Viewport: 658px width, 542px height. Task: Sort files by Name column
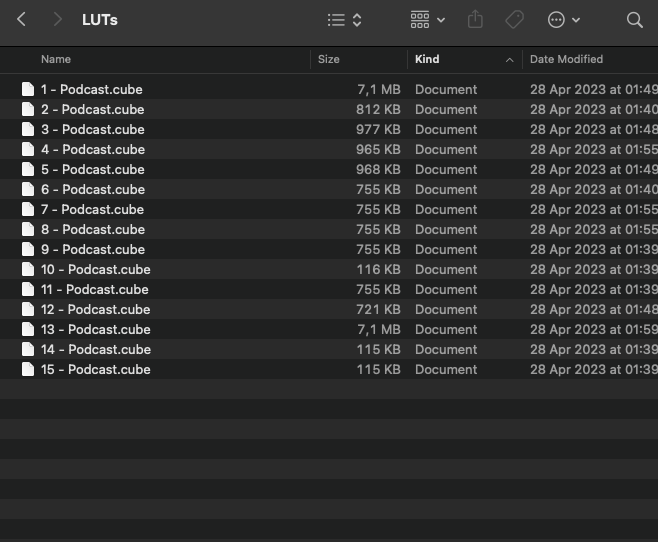click(56, 60)
